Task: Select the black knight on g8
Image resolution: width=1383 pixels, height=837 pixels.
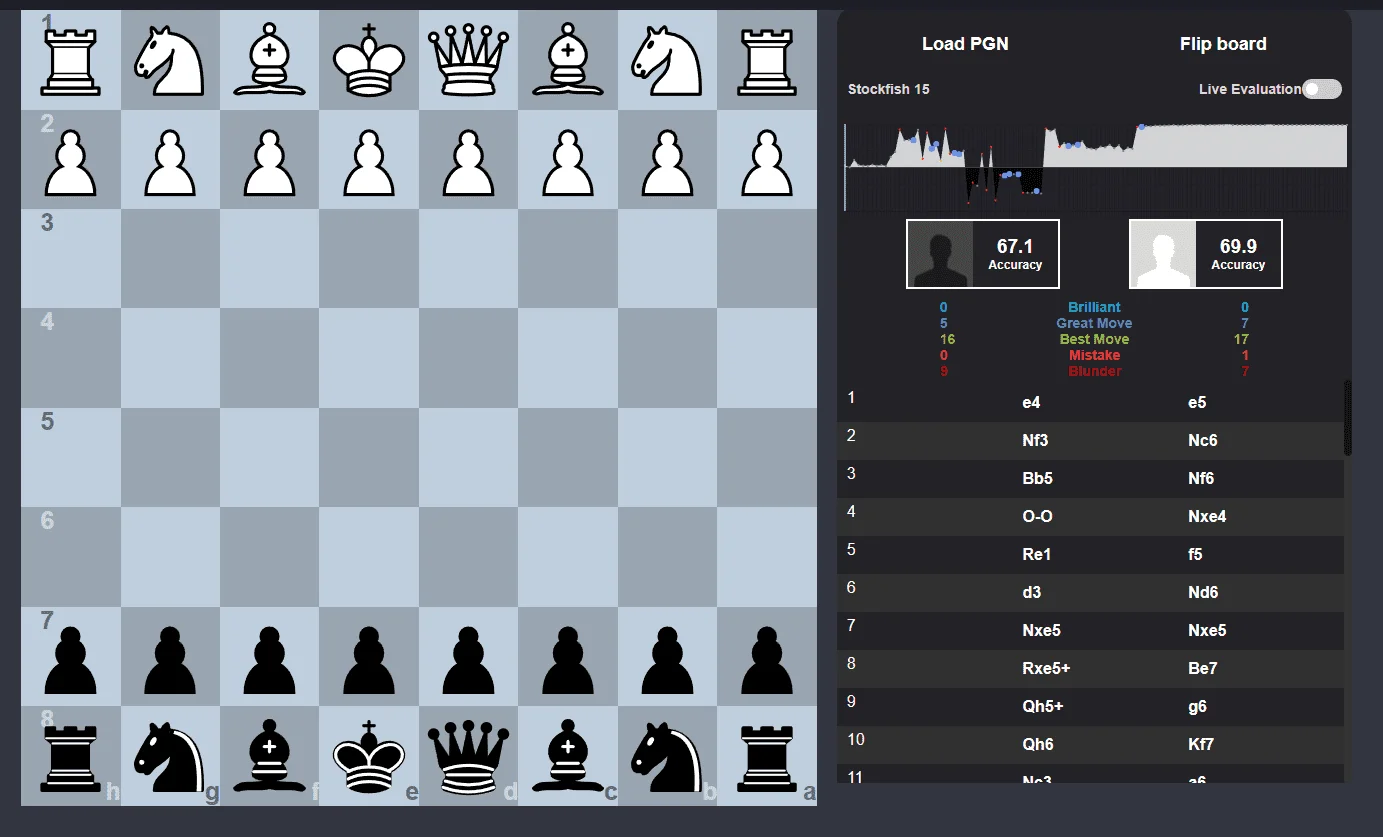Action: 170,758
